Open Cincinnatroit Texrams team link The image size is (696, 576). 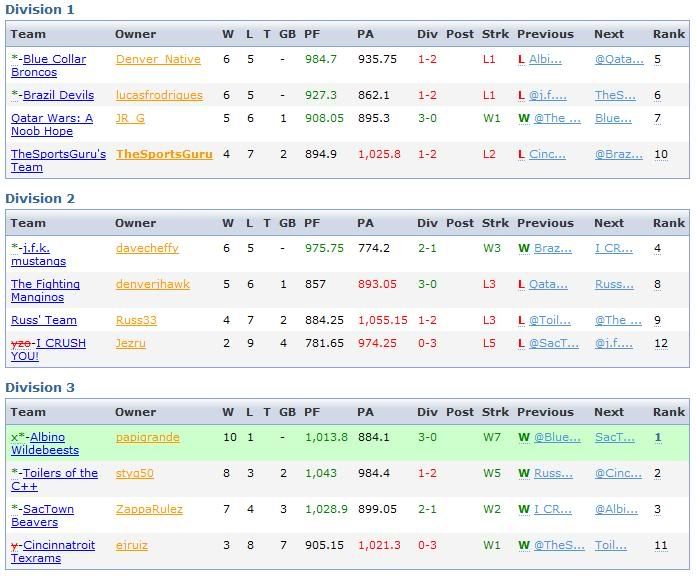click(x=53, y=552)
